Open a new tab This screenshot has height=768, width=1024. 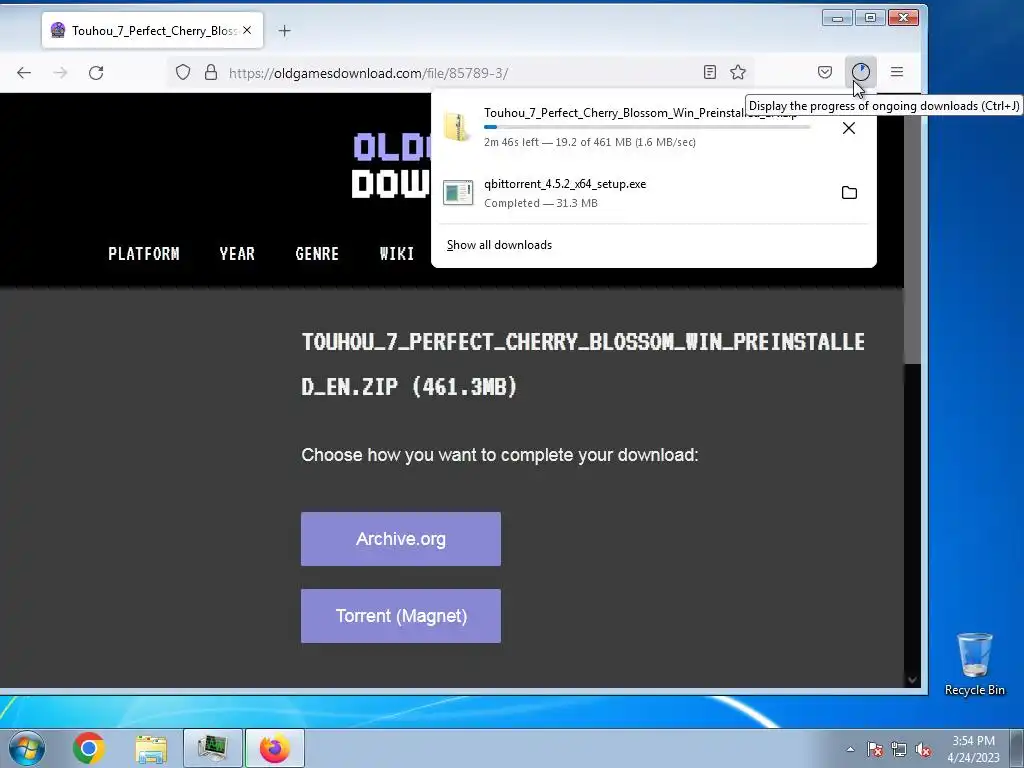click(284, 31)
